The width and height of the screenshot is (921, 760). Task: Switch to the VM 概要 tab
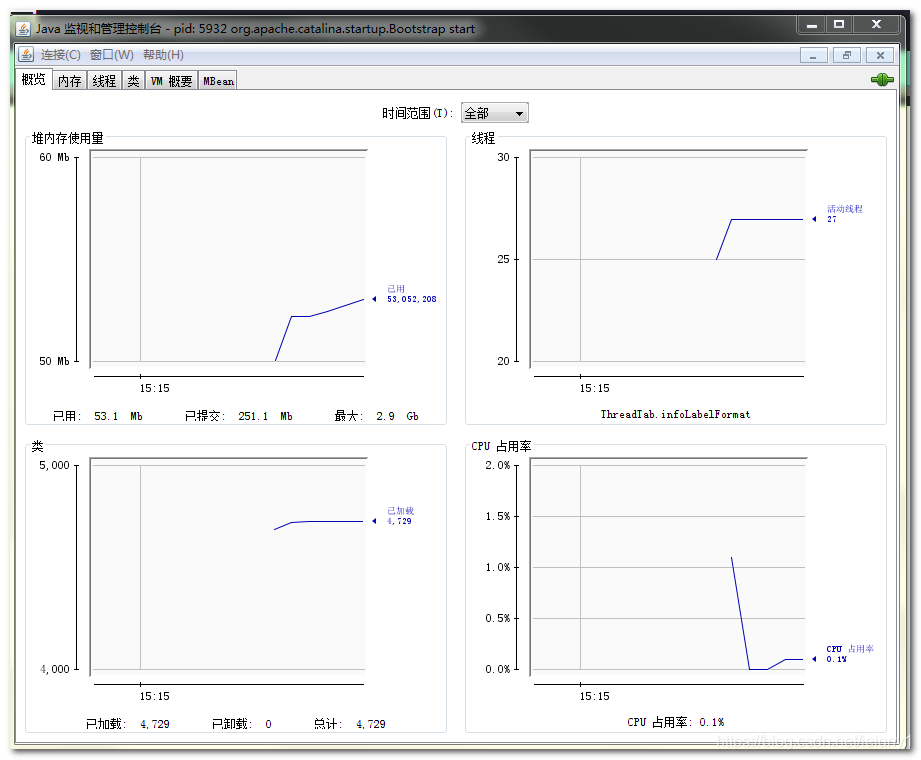coord(171,80)
